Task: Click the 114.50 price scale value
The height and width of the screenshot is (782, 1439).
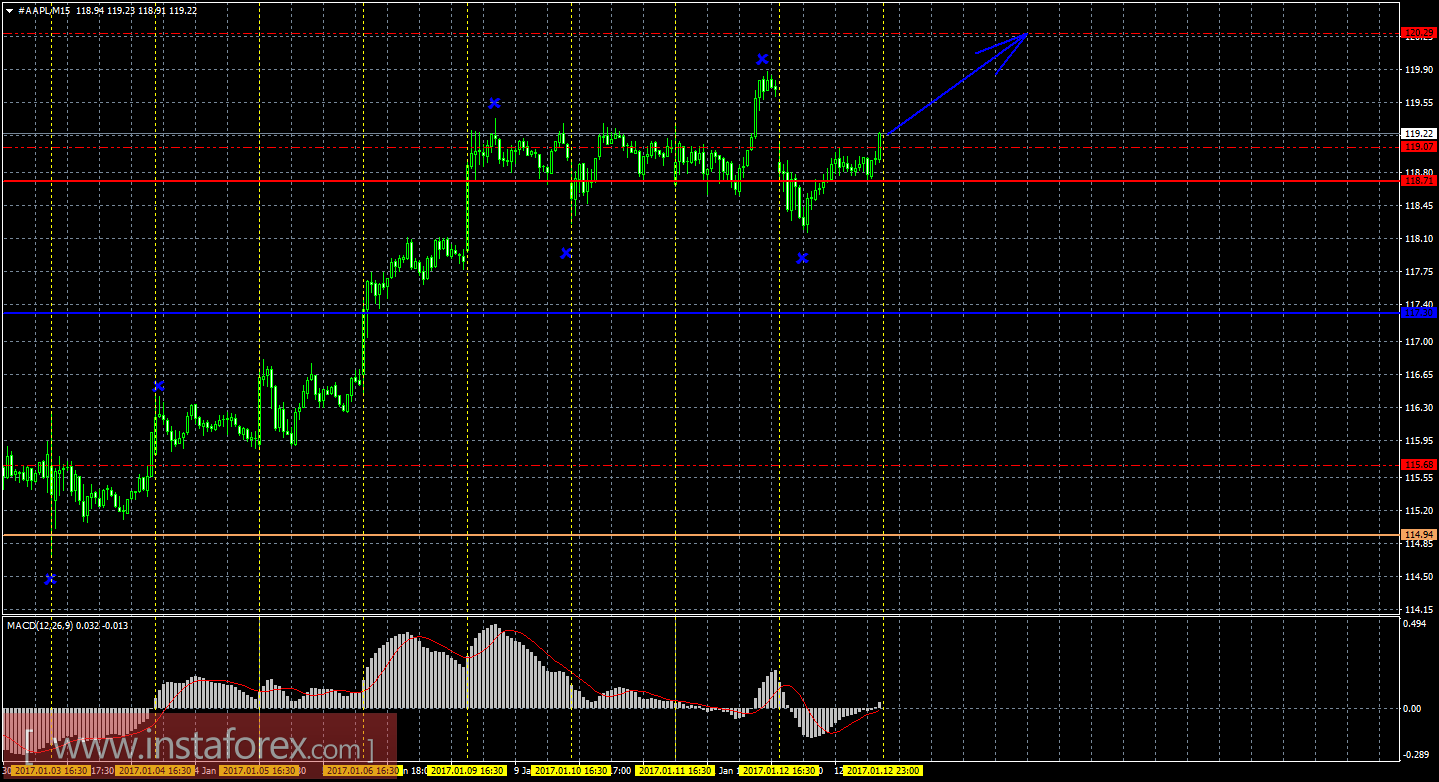Action: click(x=1417, y=577)
